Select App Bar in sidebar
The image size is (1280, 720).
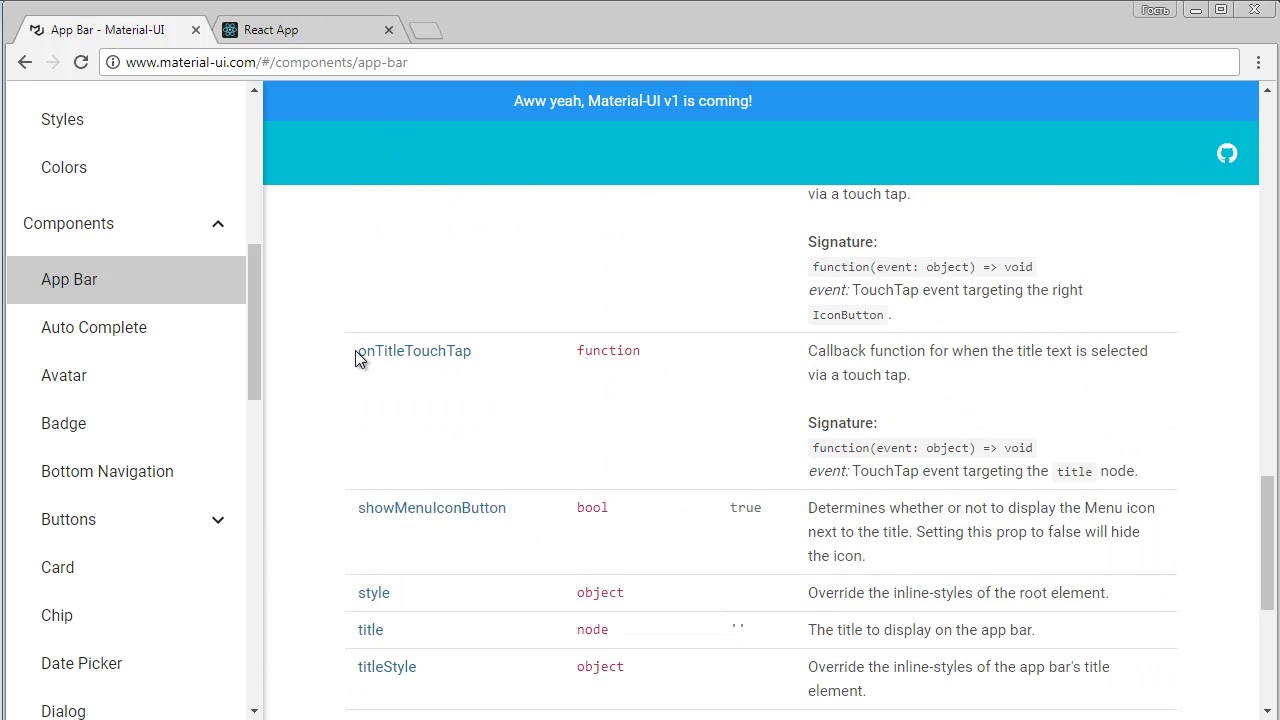point(126,279)
